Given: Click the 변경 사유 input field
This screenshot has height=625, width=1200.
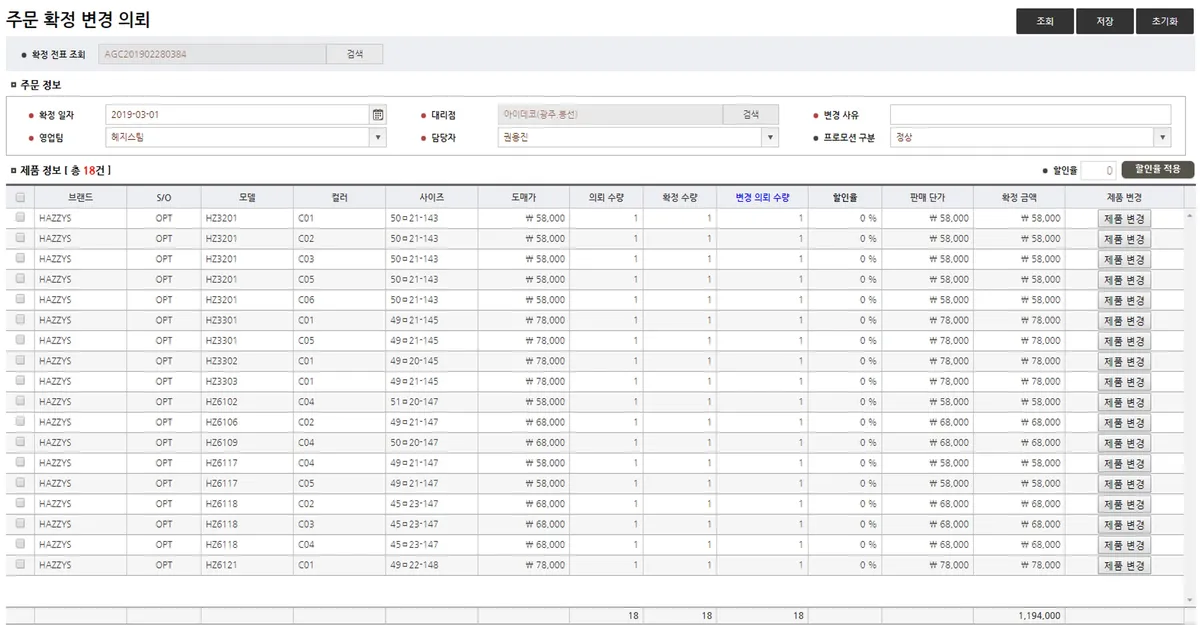Looking at the screenshot, I should [x=1030, y=114].
